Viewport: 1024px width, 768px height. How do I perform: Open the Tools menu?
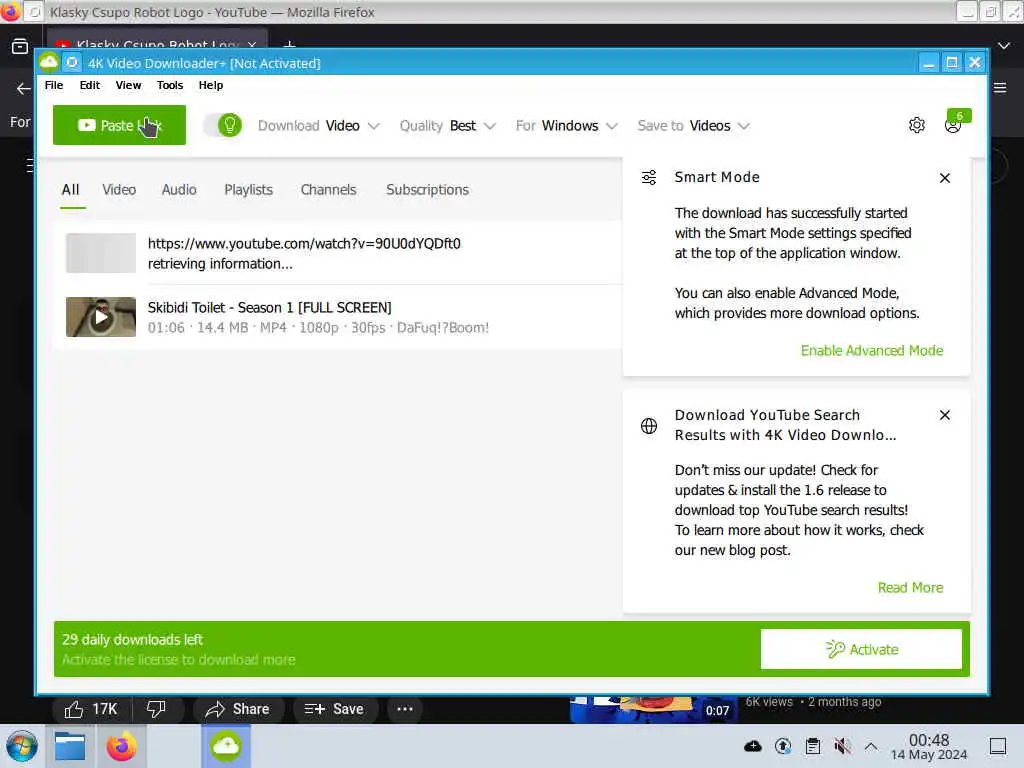(170, 85)
